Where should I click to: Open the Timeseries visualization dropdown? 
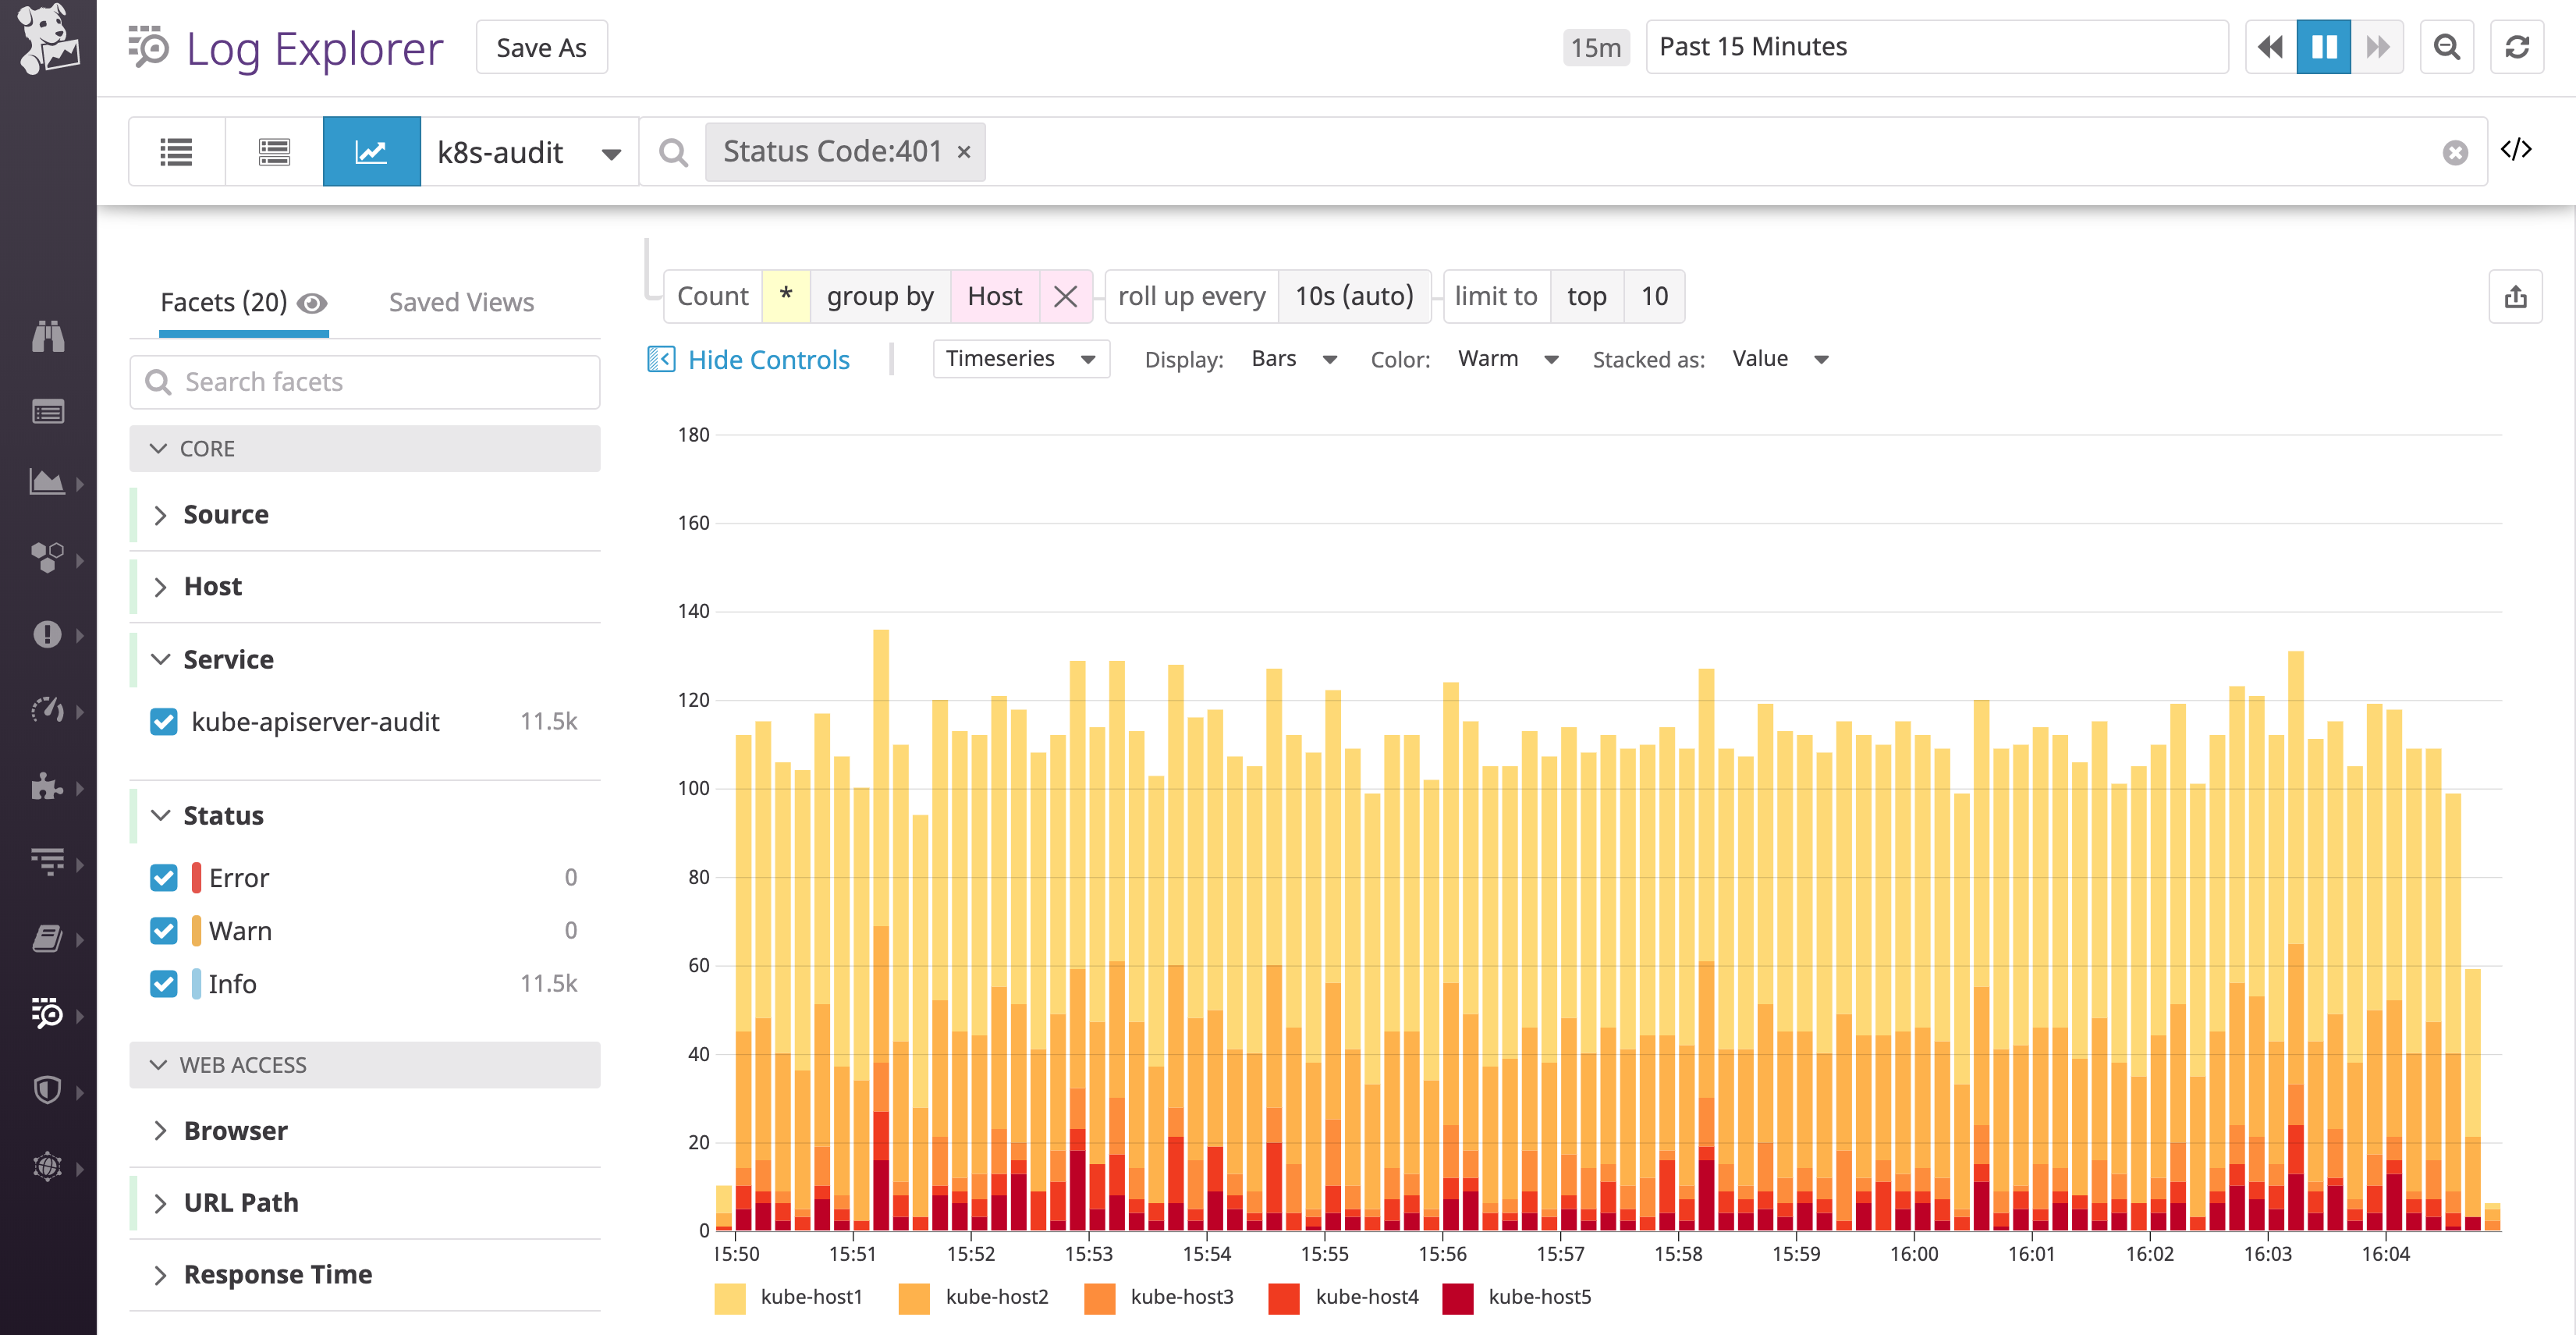click(x=1020, y=358)
